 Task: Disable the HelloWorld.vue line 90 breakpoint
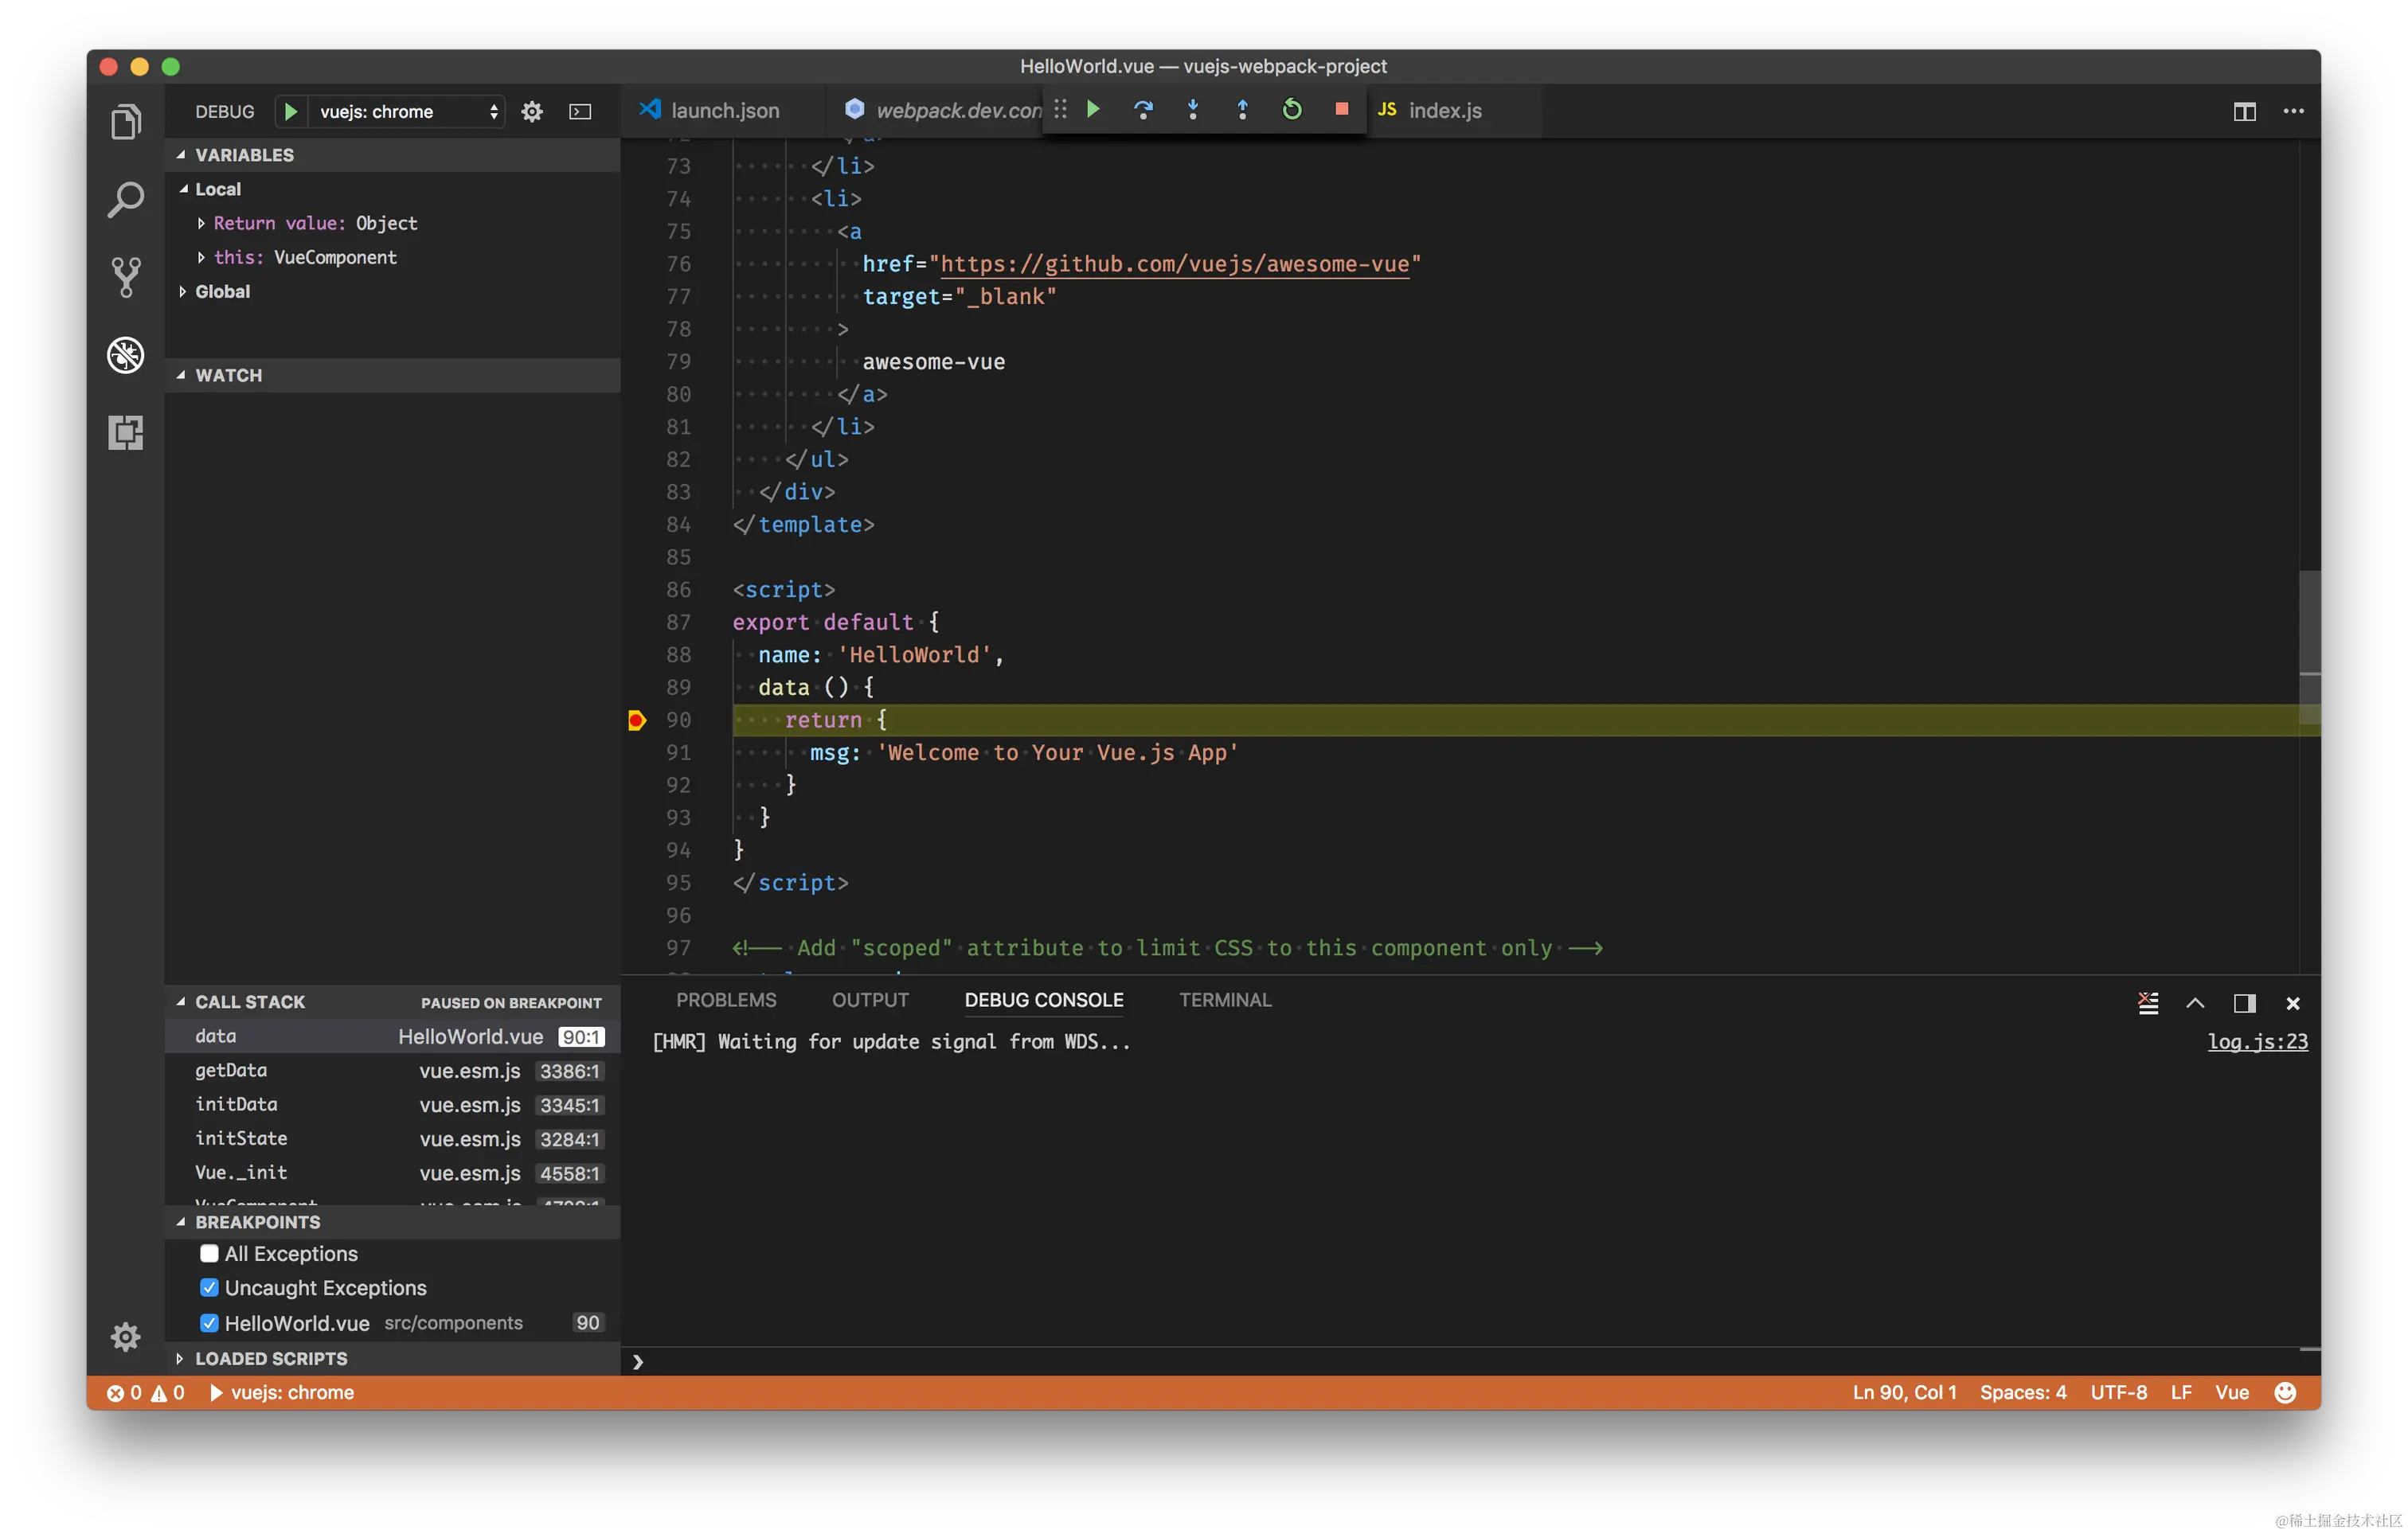coord(209,1323)
